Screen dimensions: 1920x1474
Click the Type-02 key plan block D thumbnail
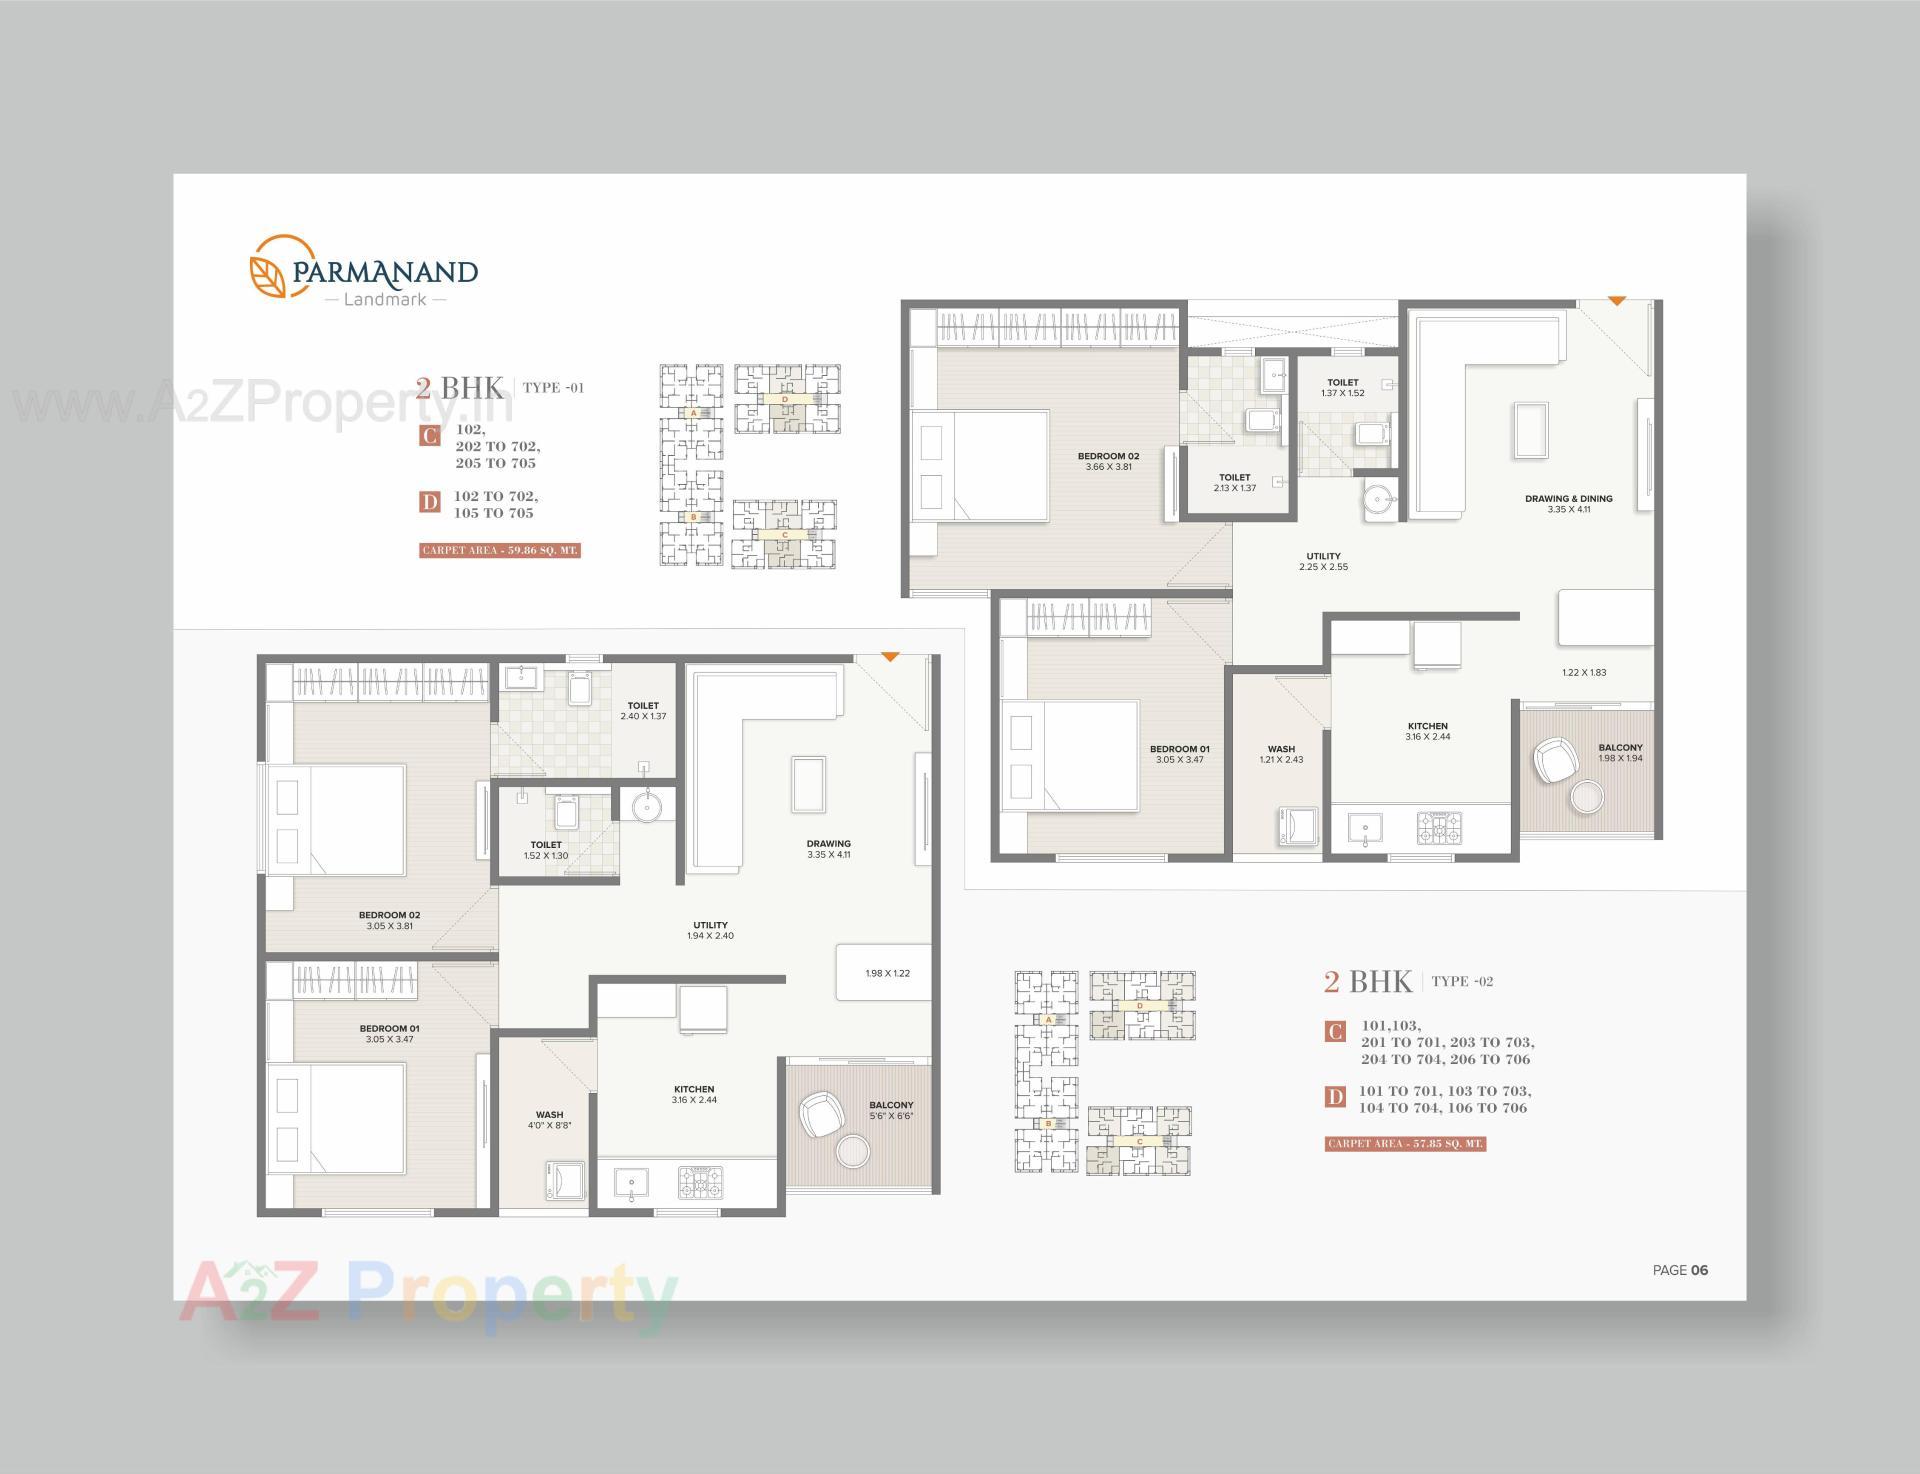click(1141, 1004)
